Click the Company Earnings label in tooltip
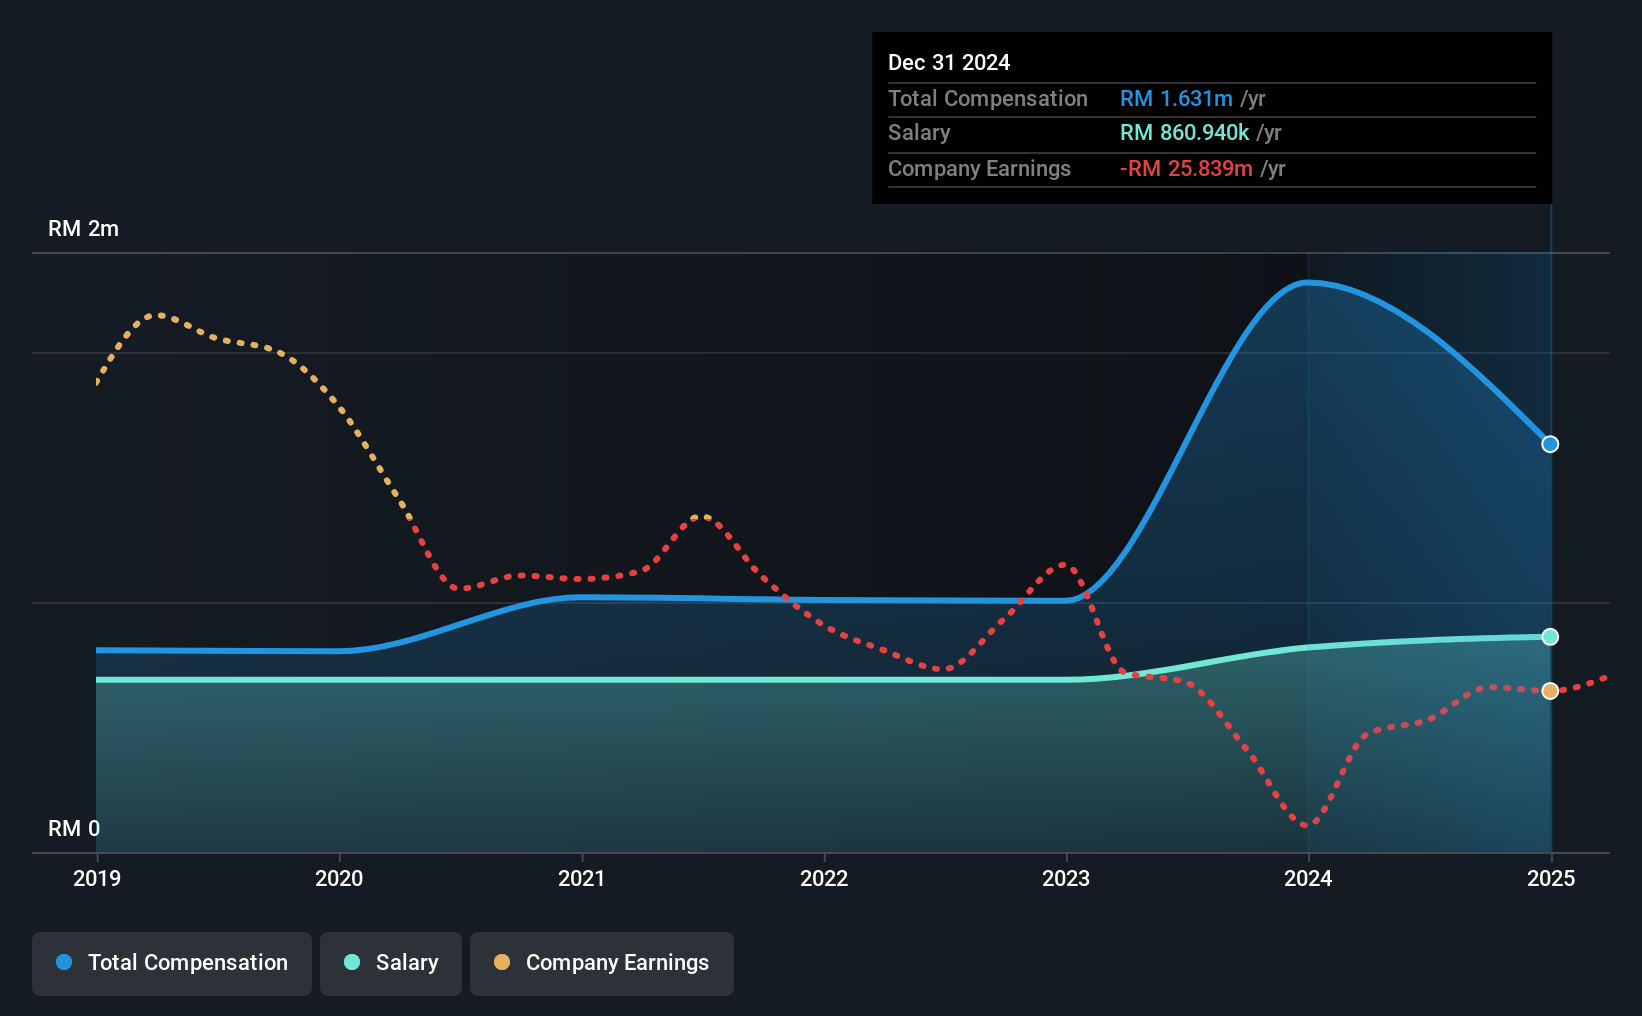This screenshot has height=1016, width=1642. click(x=979, y=169)
